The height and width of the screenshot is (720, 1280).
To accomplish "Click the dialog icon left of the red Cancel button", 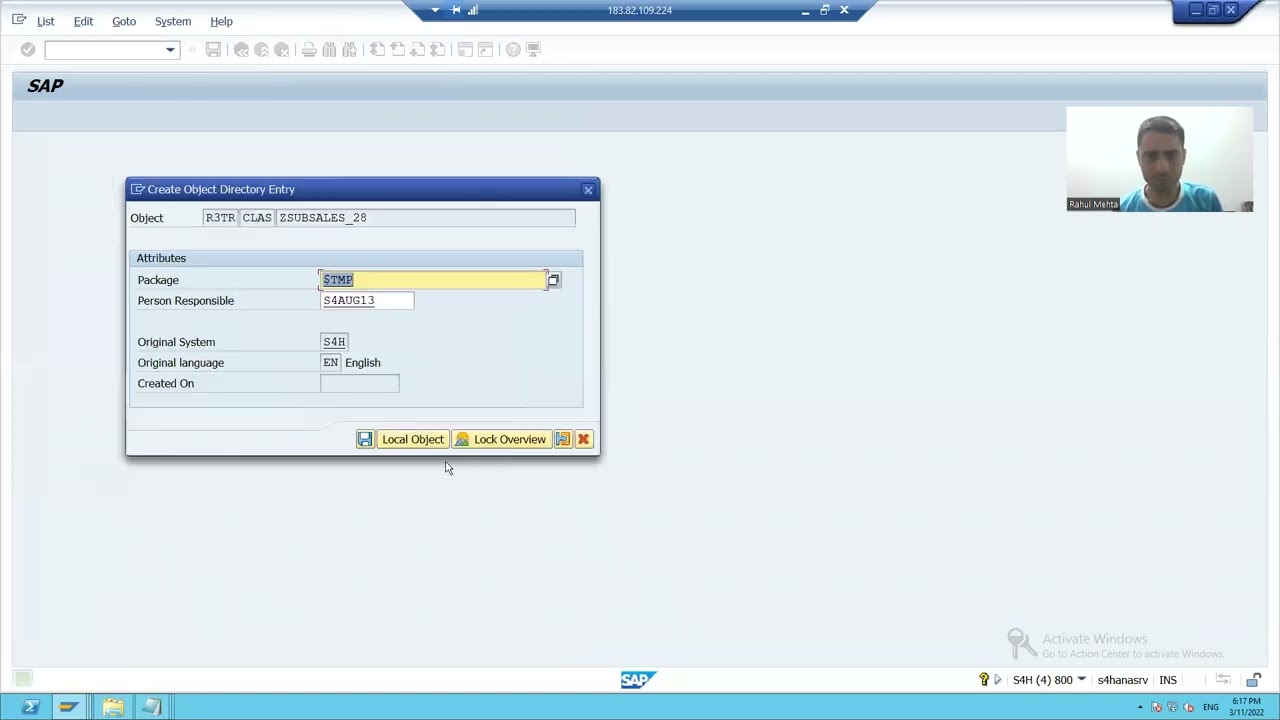I will [563, 439].
